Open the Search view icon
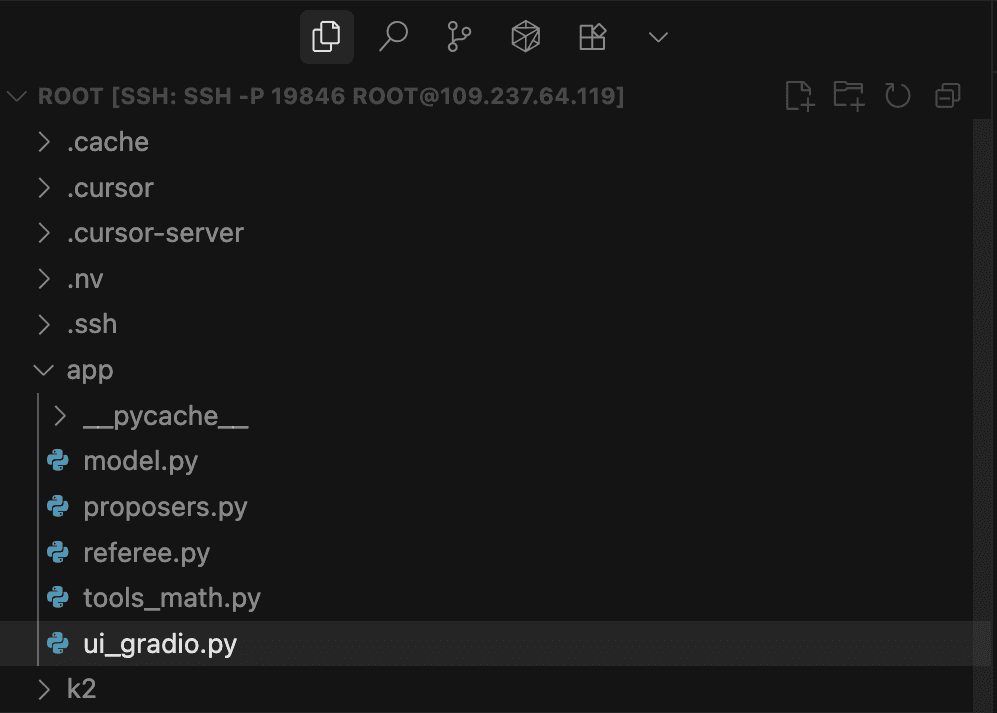Image resolution: width=997 pixels, height=713 pixels. coord(393,38)
